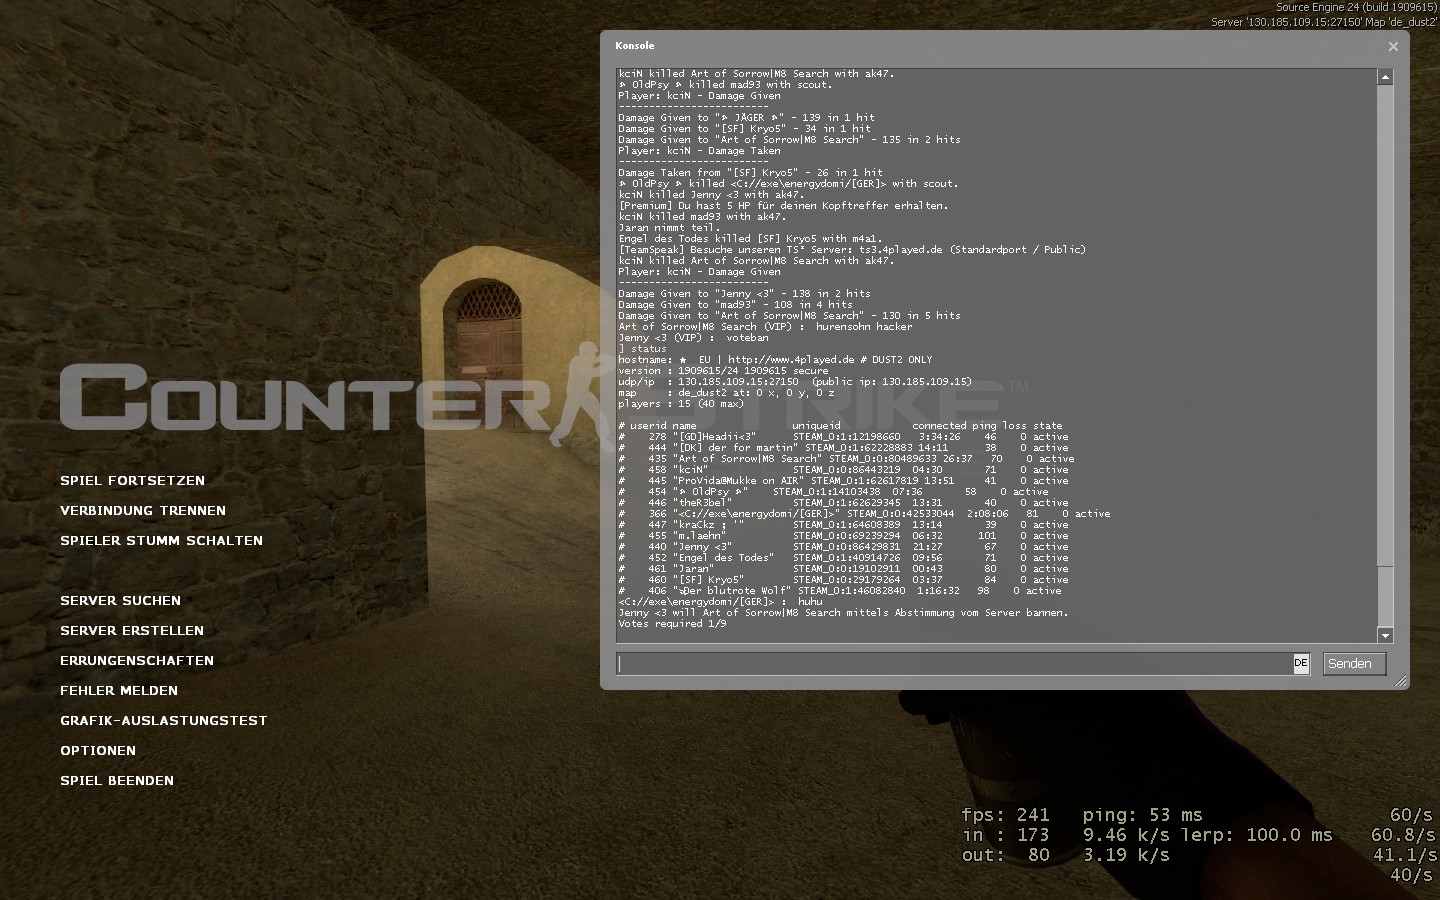This screenshot has width=1440, height=900.
Task: Close the Konsole window with X
Action: pyautogui.click(x=1393, y=46)
